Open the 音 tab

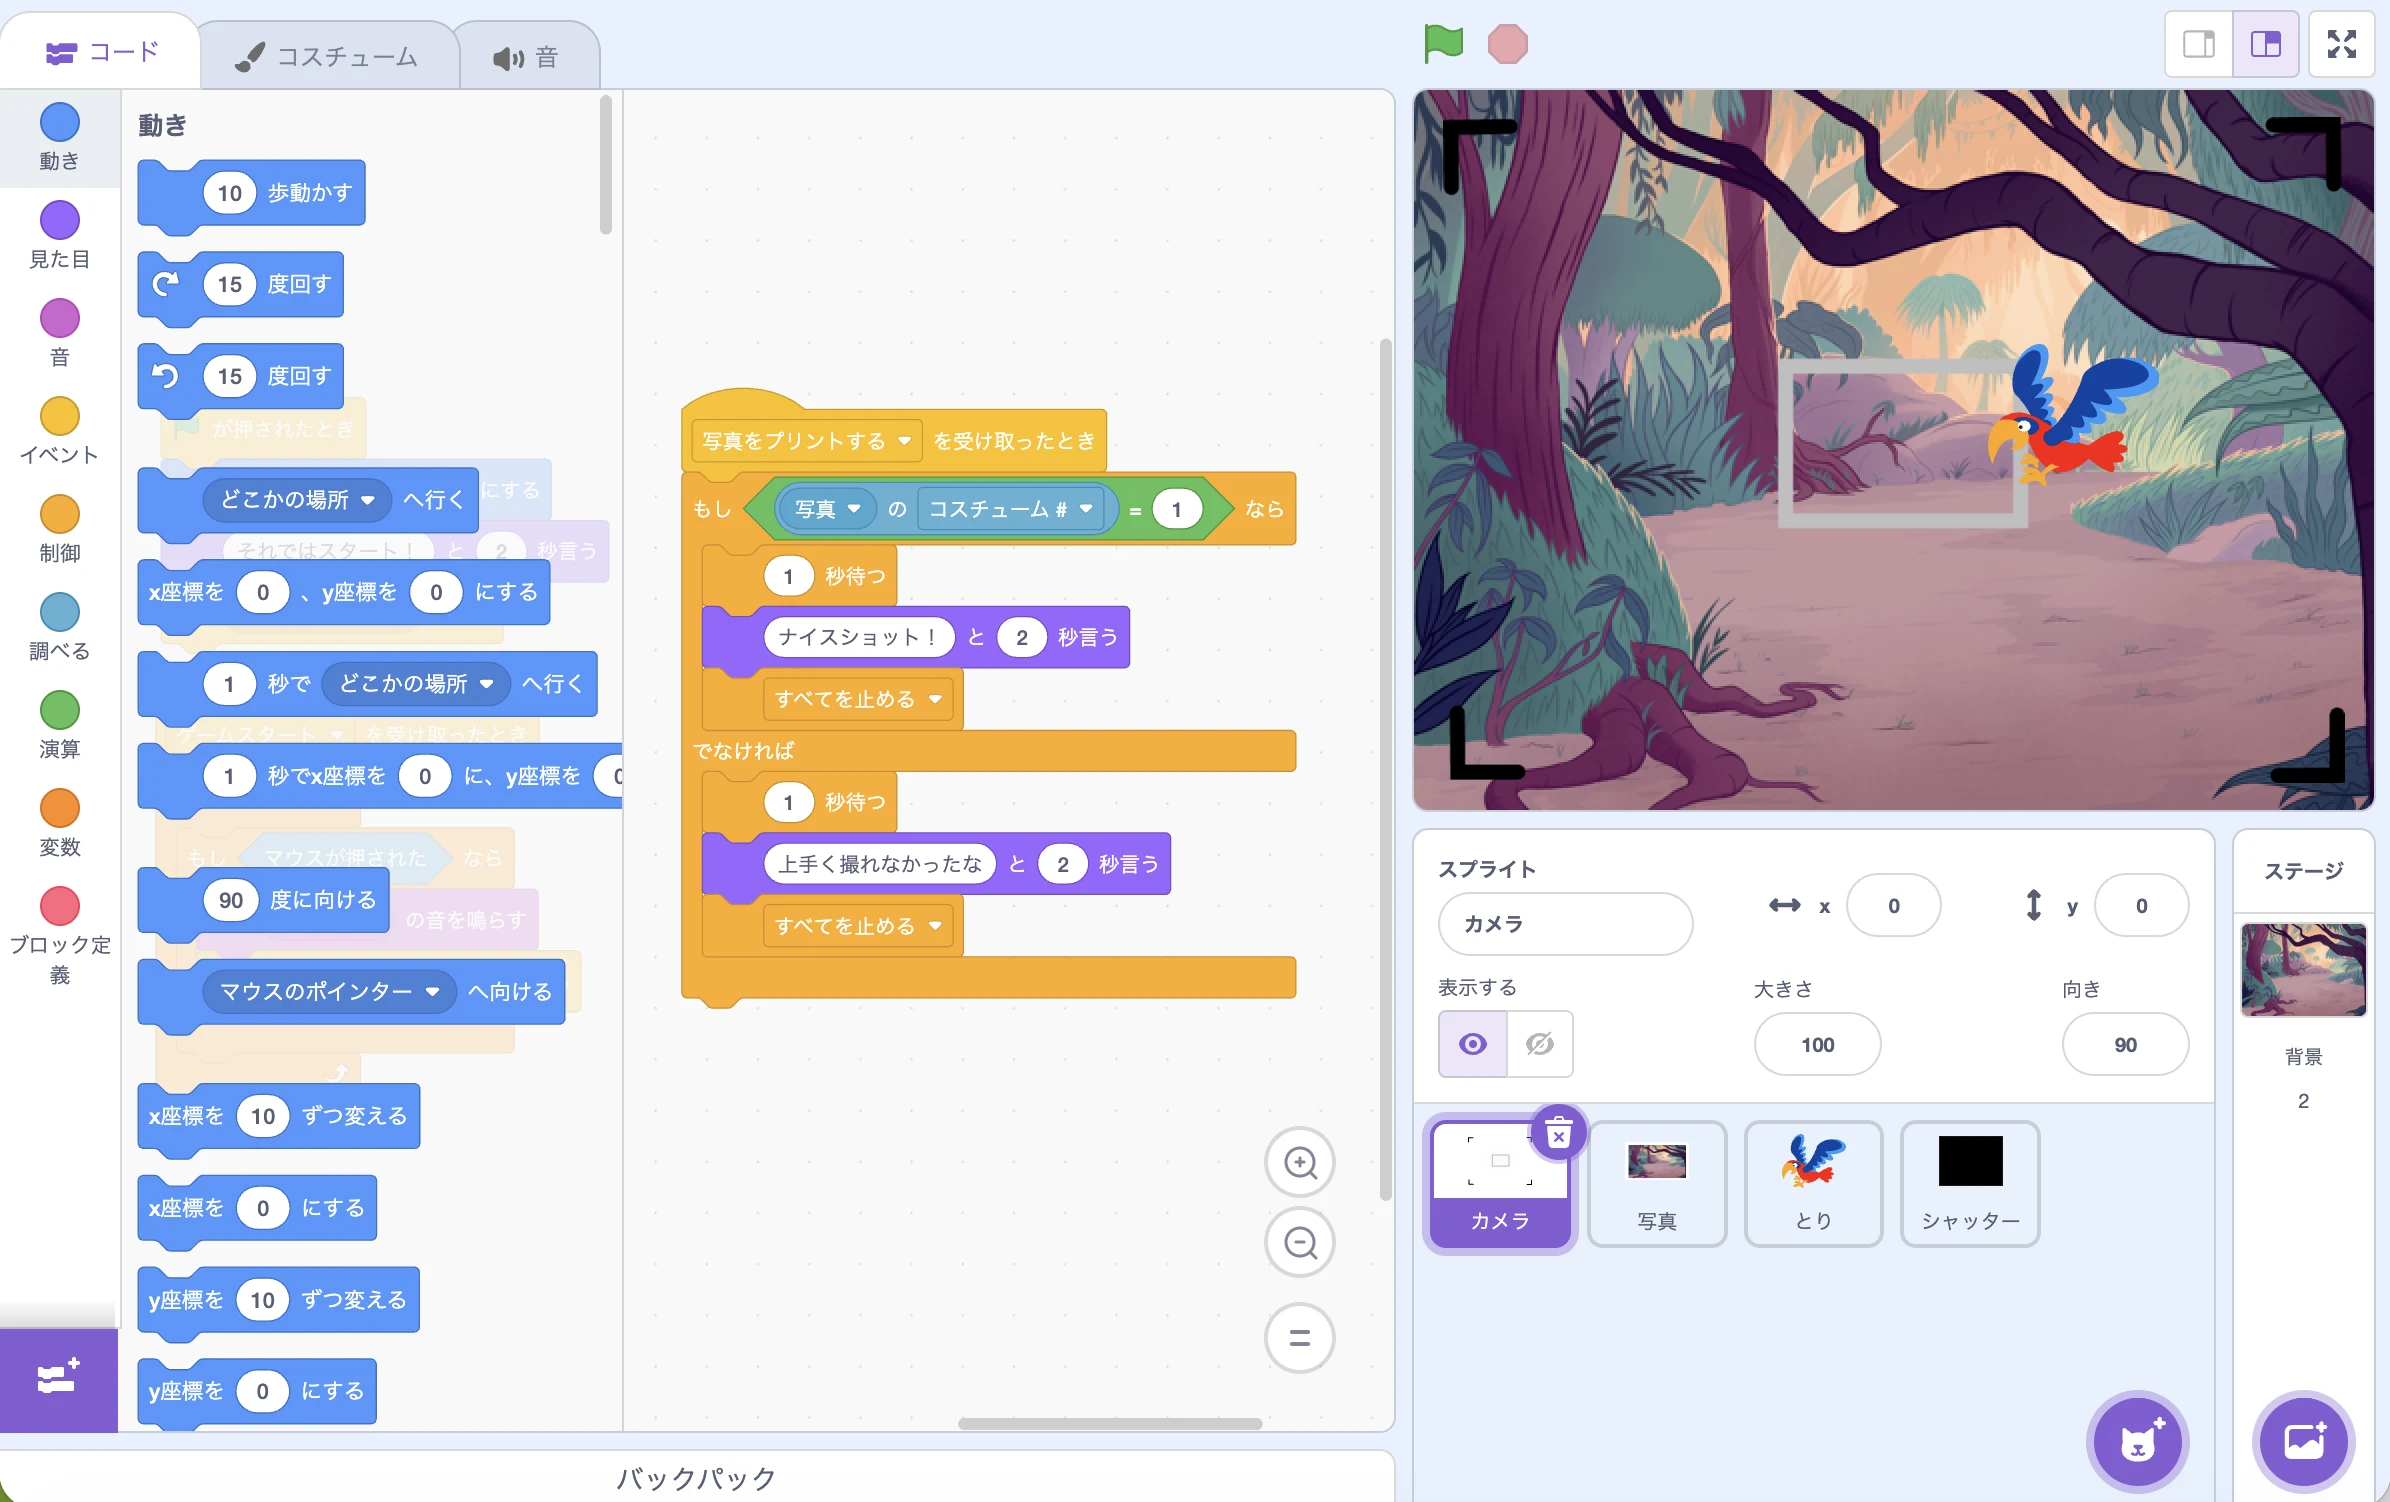(x=527, y=57)
